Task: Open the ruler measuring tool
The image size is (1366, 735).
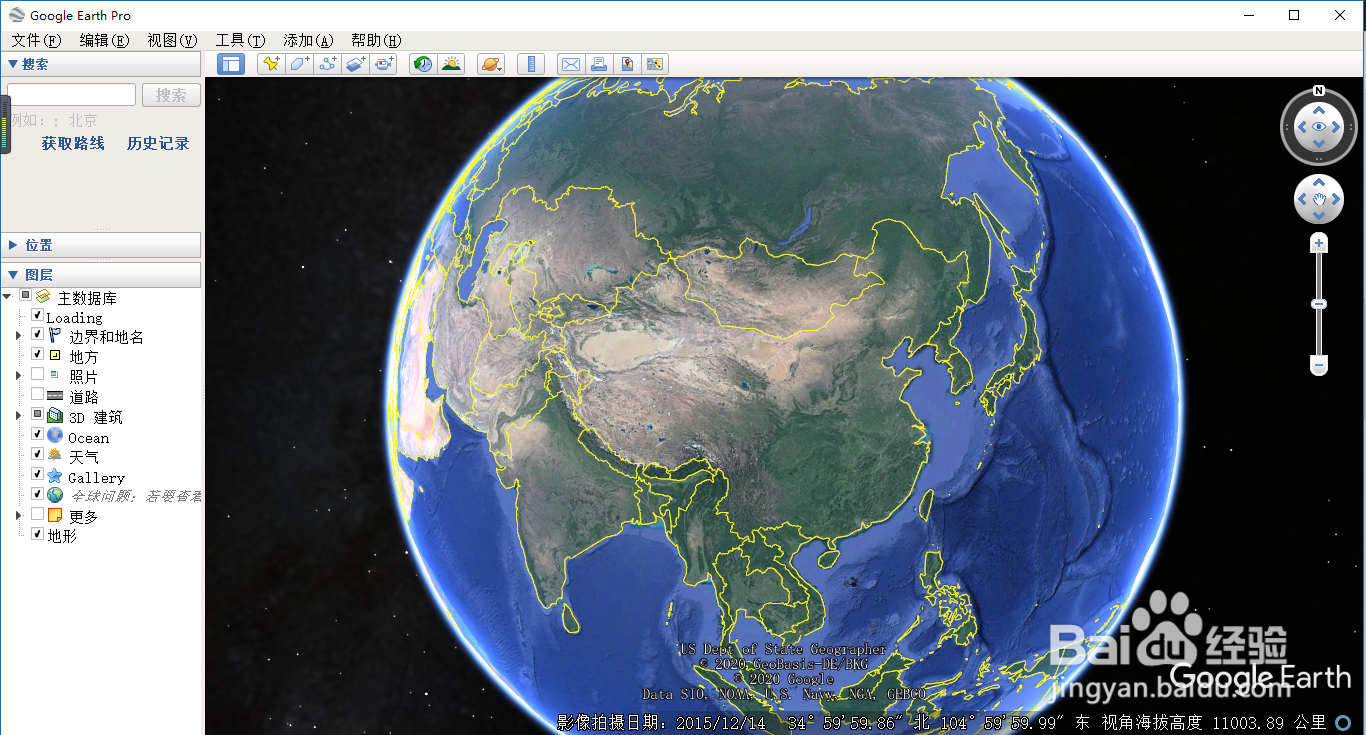Action: (531, 64)
